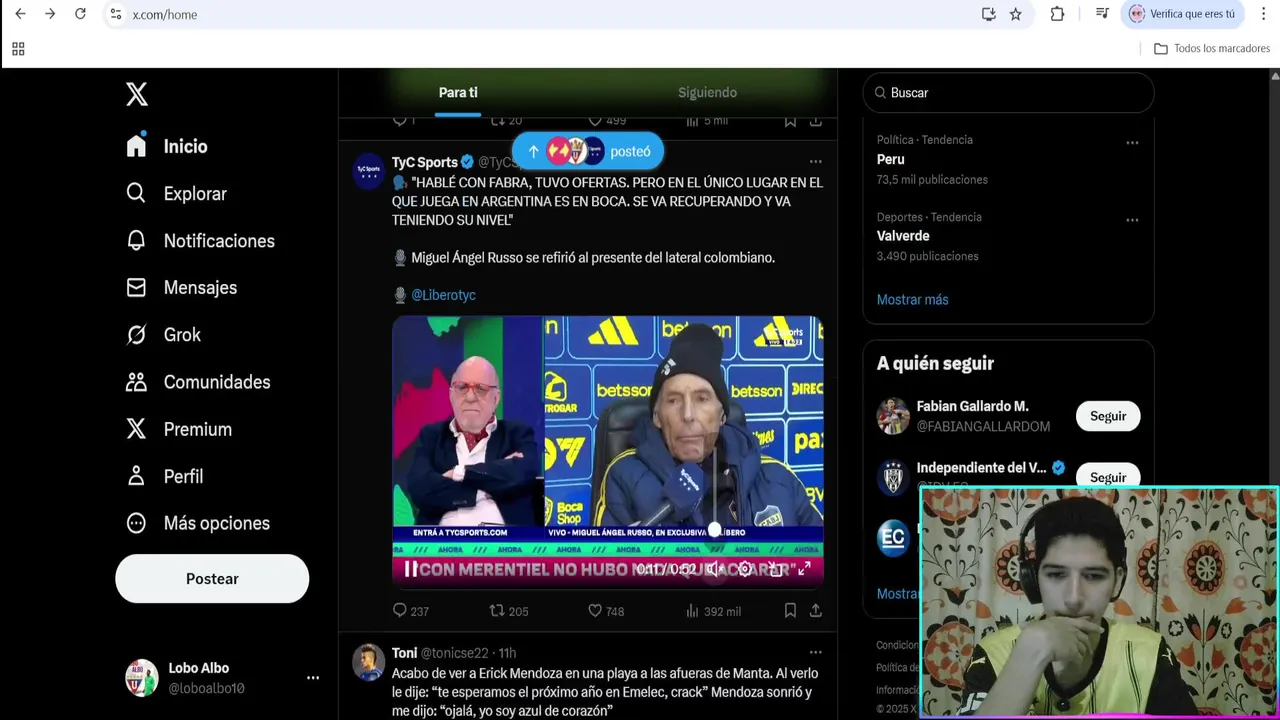This screenshot has height=720, width=1280.
Task: Open Comunidades in the sidebar
Action: 198,382
